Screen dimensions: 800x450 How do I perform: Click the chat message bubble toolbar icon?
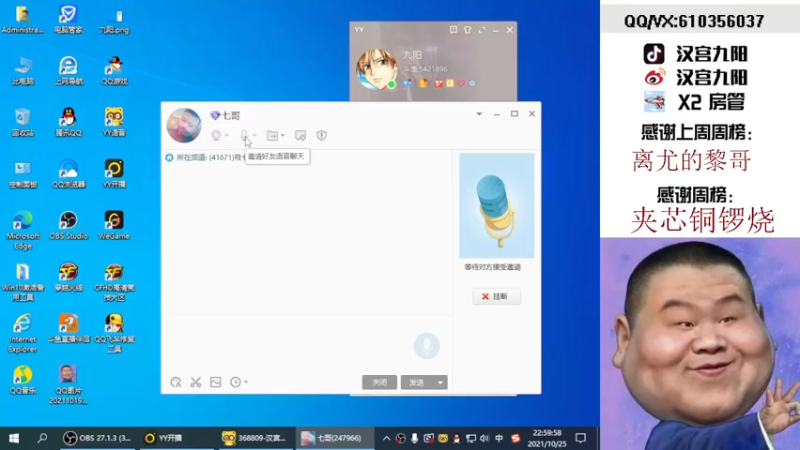[301, 135]
